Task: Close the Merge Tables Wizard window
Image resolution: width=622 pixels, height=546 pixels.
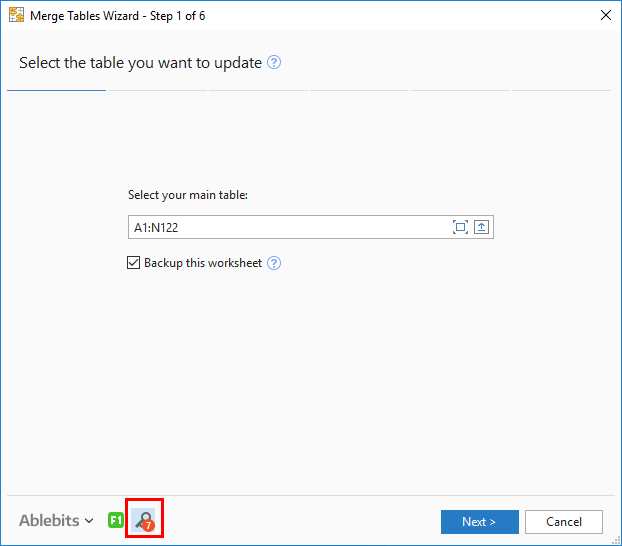Action: click(x=606, y=15)
